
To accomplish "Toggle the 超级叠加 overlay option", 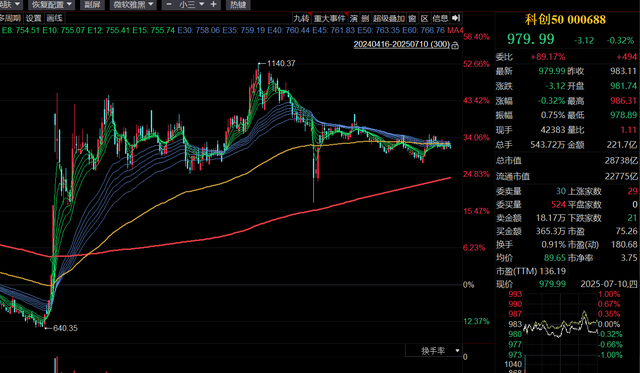I will [x=388, y=18].
